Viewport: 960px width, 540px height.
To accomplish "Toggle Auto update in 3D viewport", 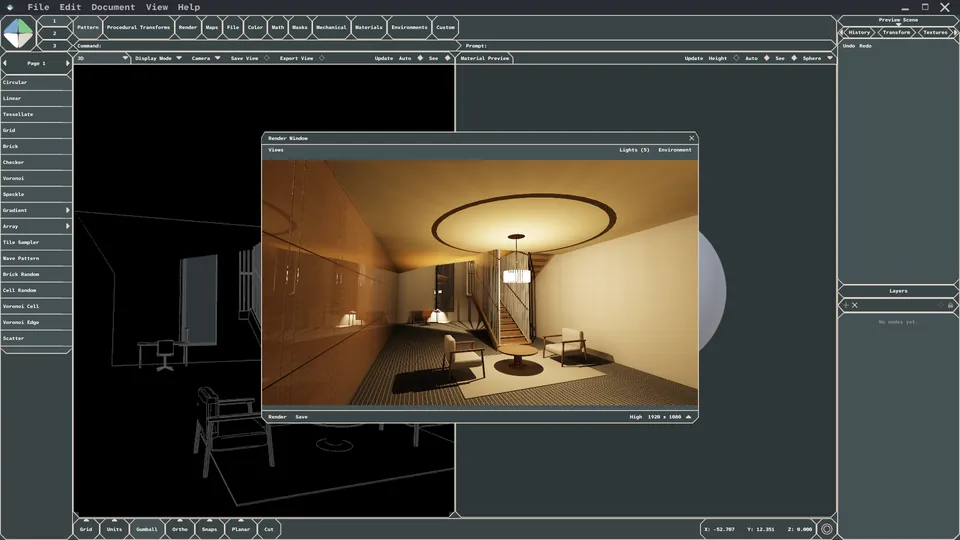I will coord(420,58).
